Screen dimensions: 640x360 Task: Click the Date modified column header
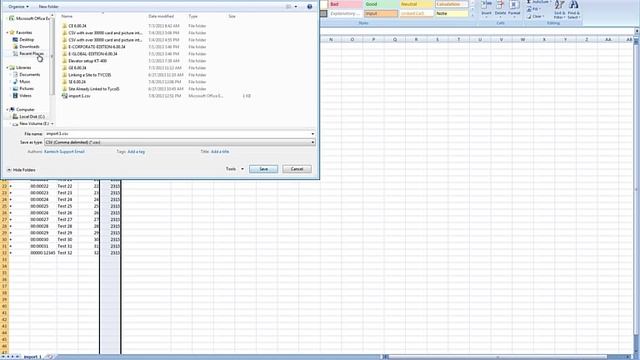[x=161, y=16]
